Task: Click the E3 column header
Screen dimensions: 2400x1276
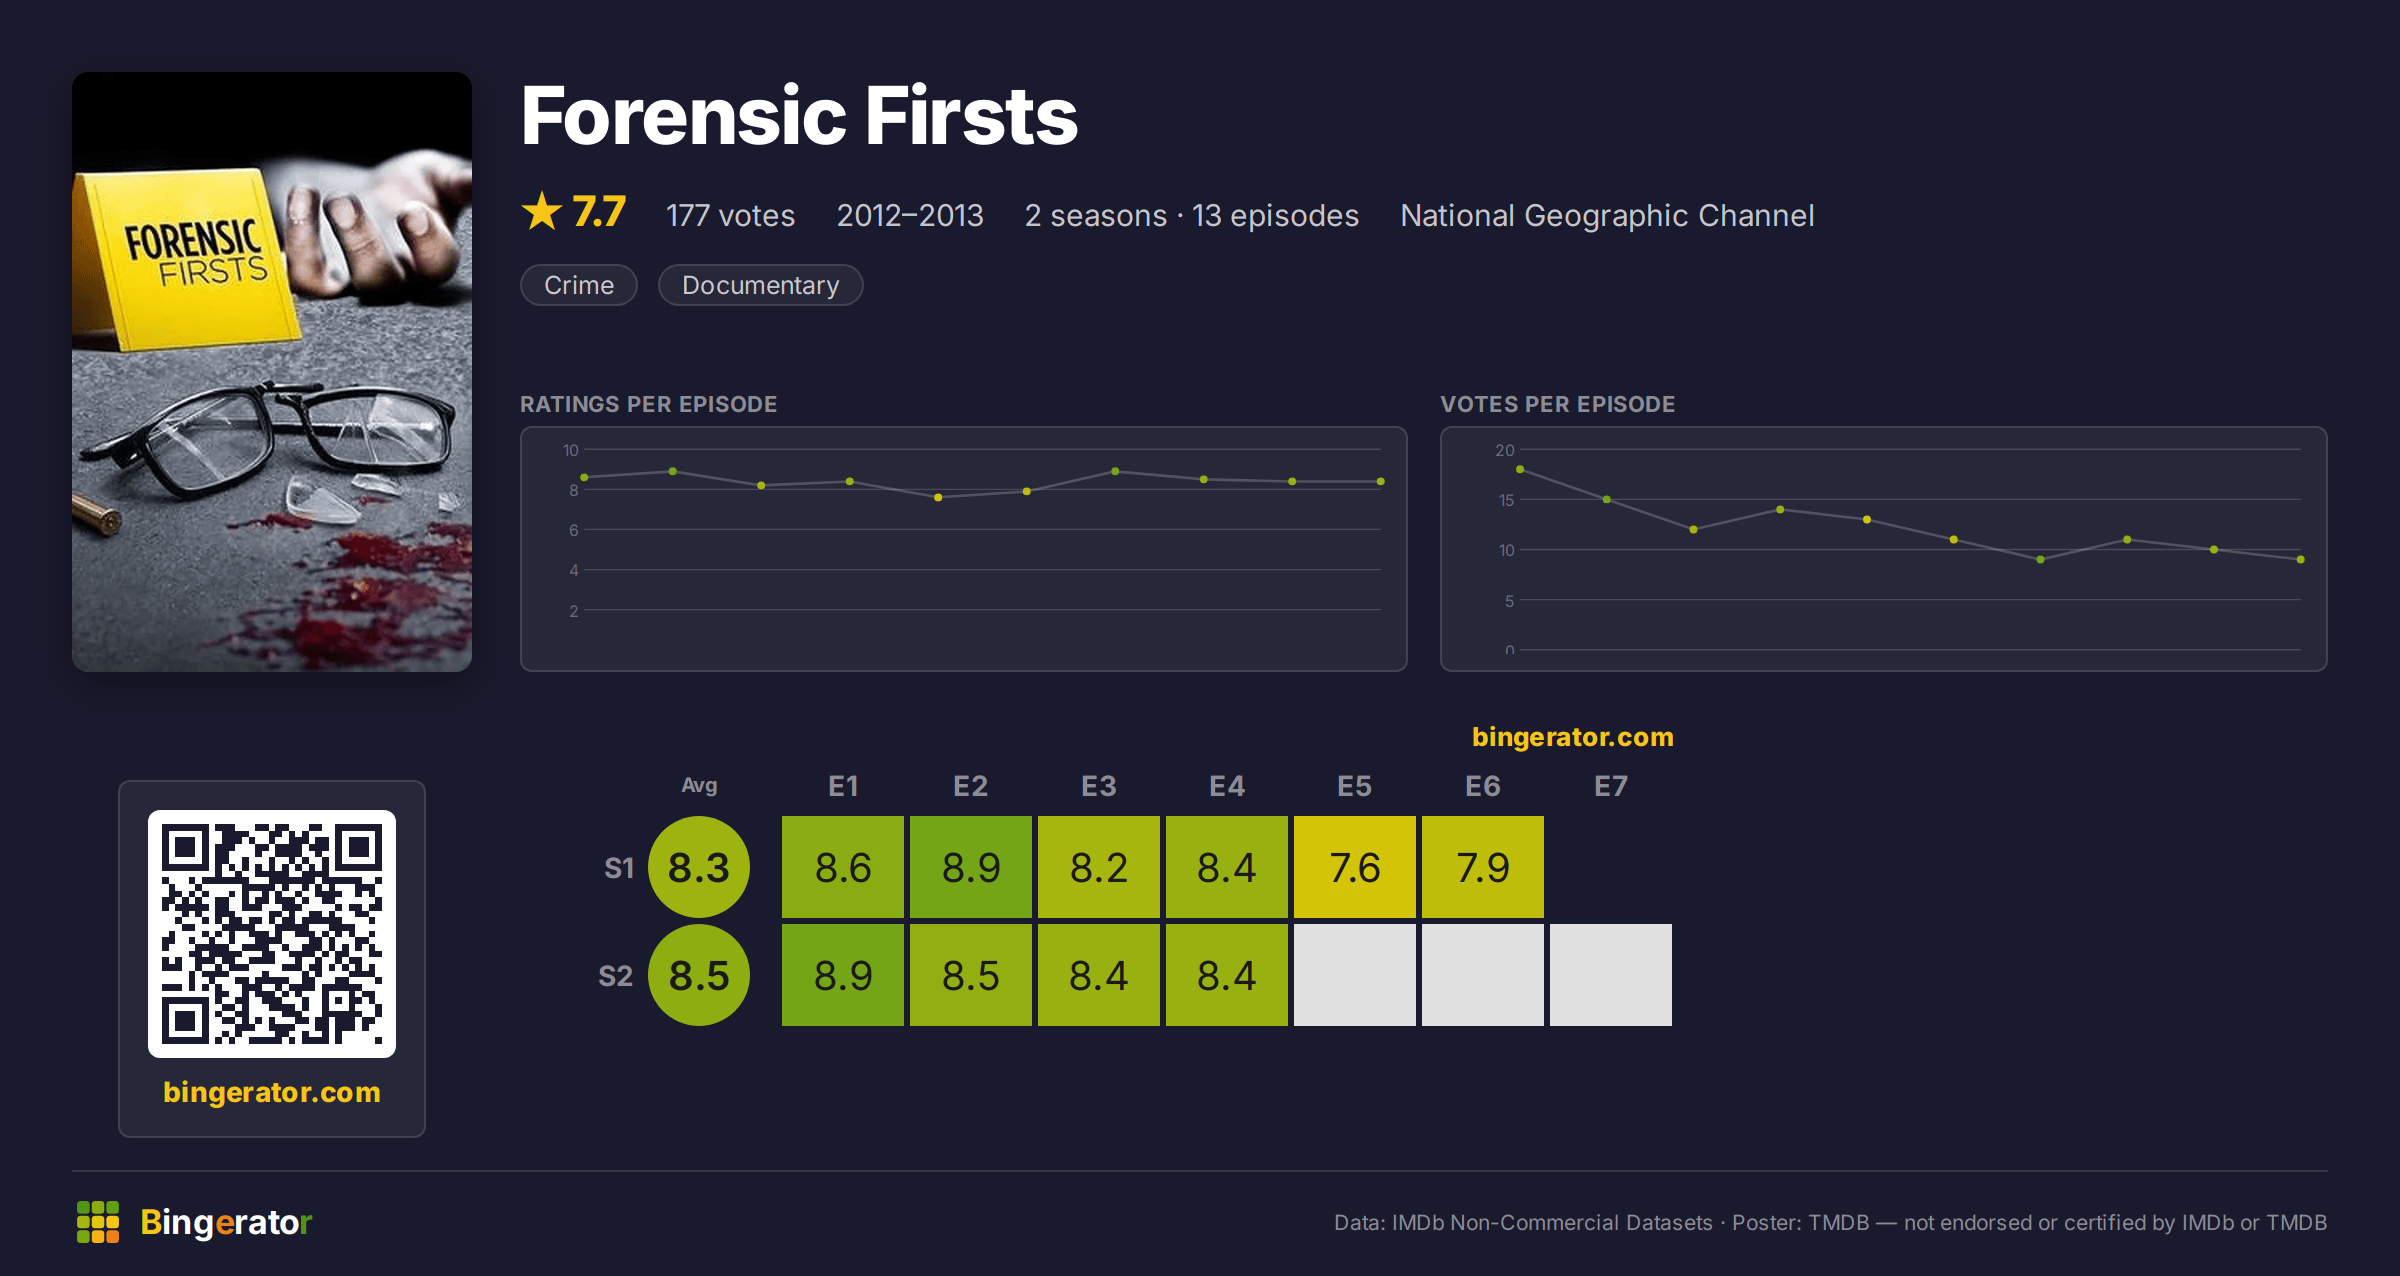Action: point(1099,786)
